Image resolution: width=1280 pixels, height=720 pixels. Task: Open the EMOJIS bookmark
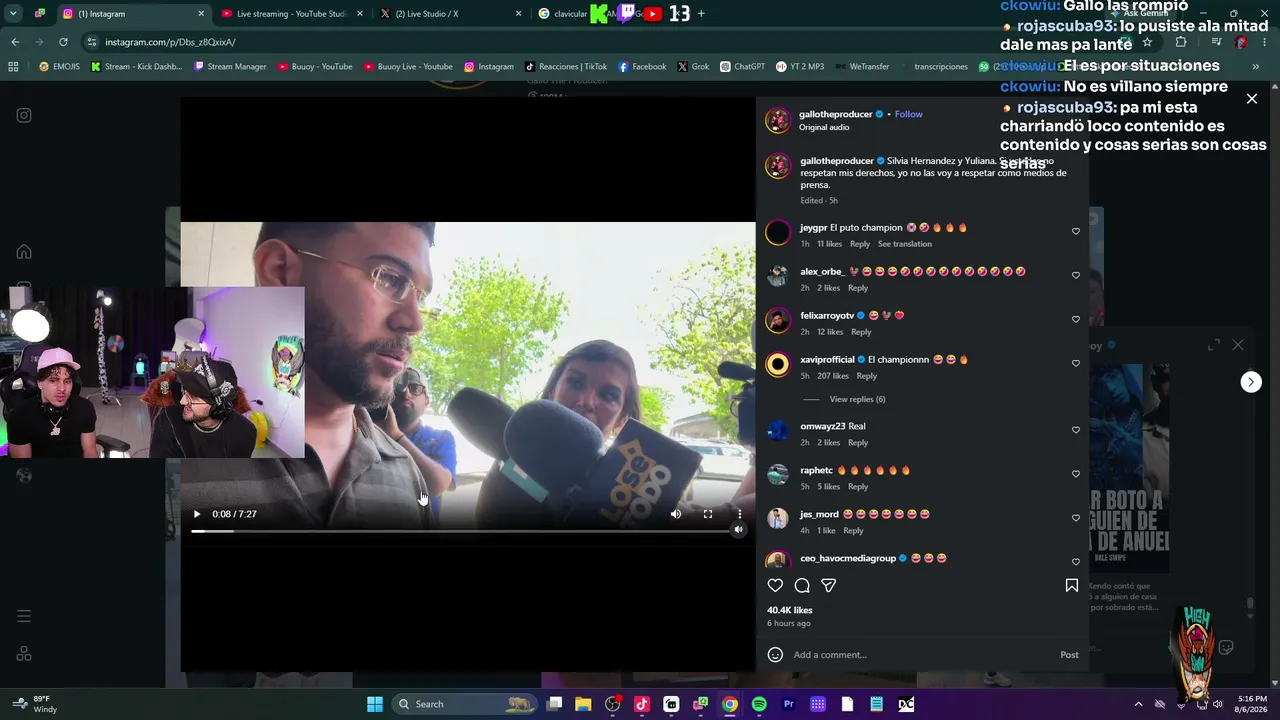pos(60,67)
